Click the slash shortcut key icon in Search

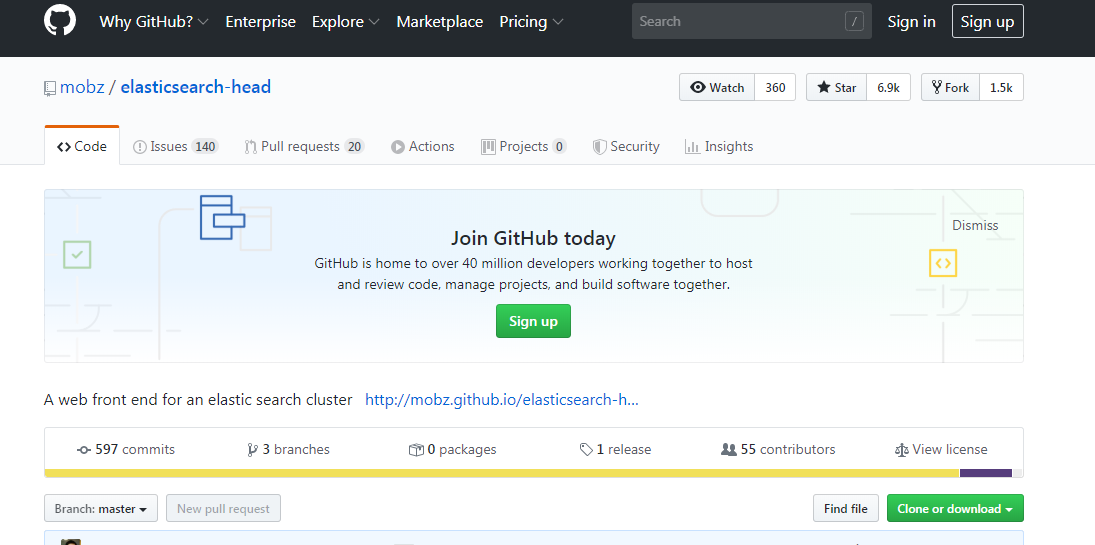click(854, 22)
